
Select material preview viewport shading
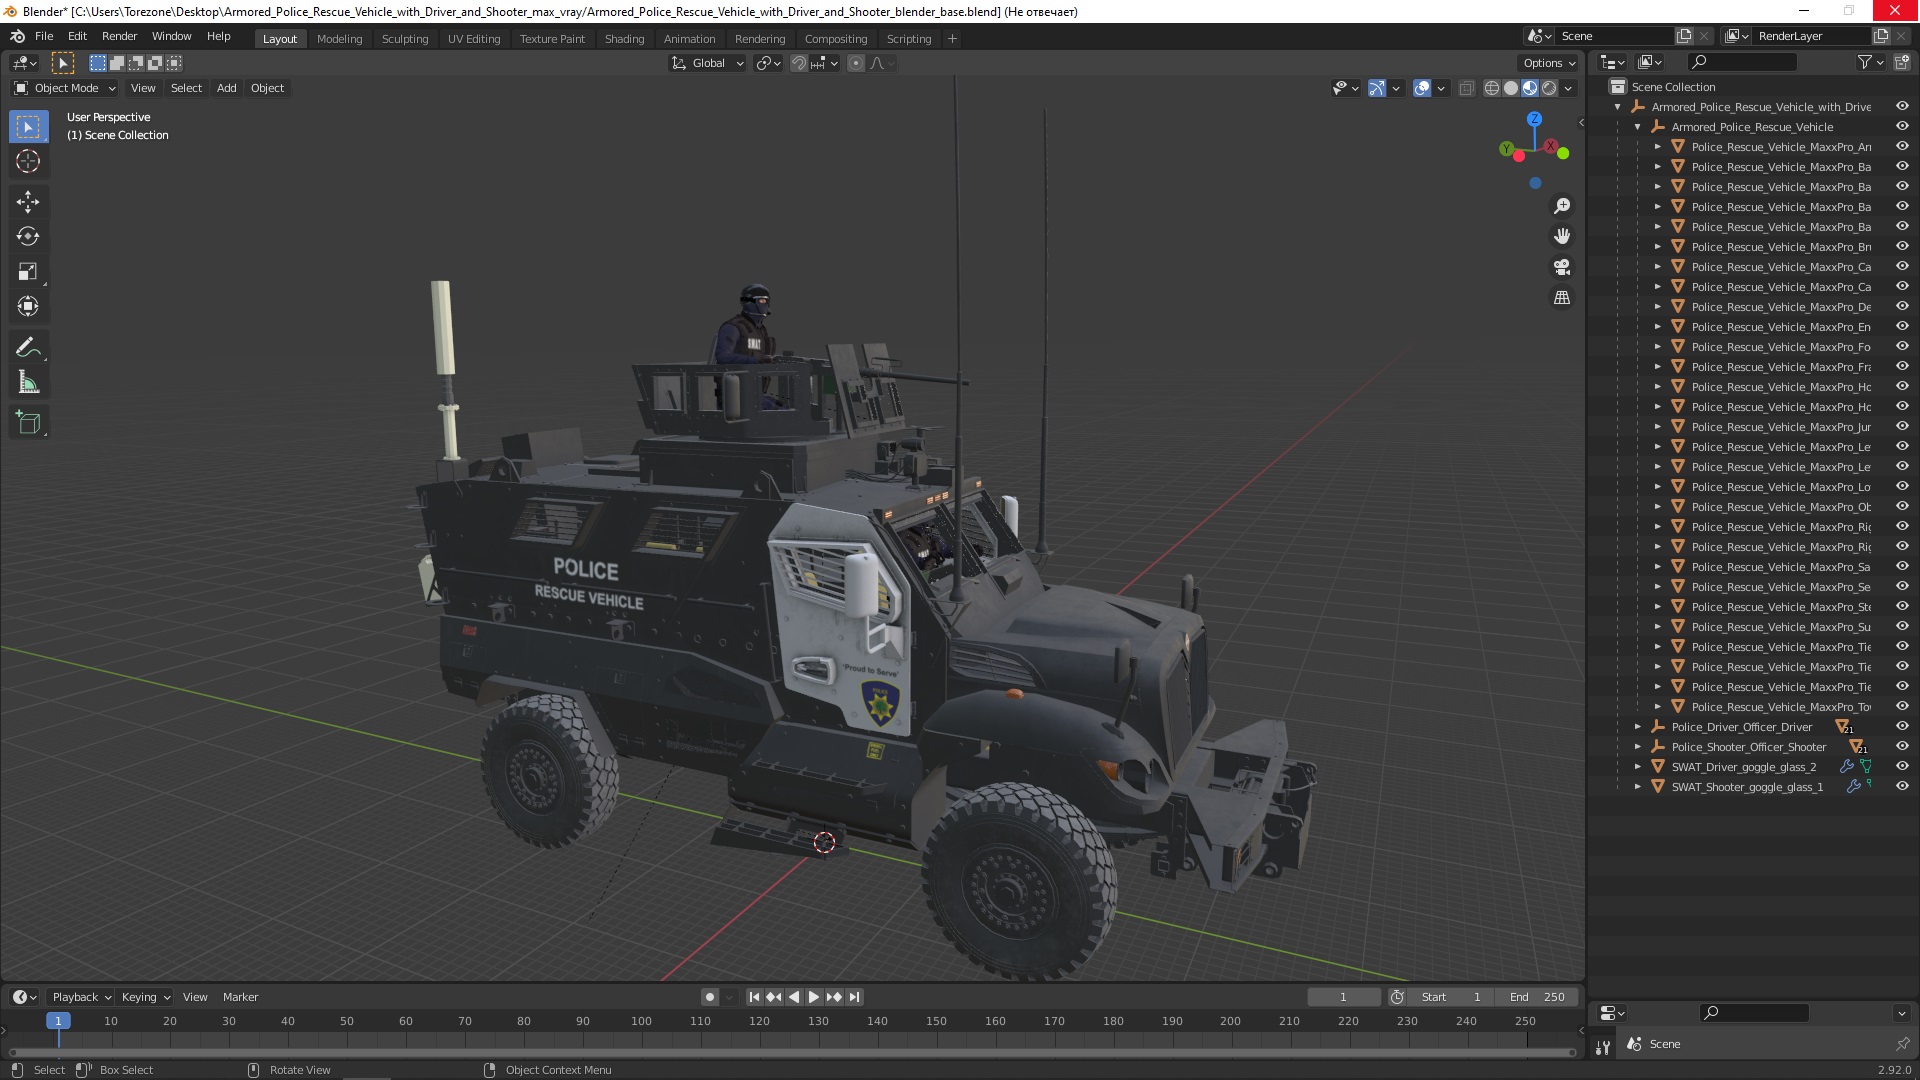[1530, 88]
